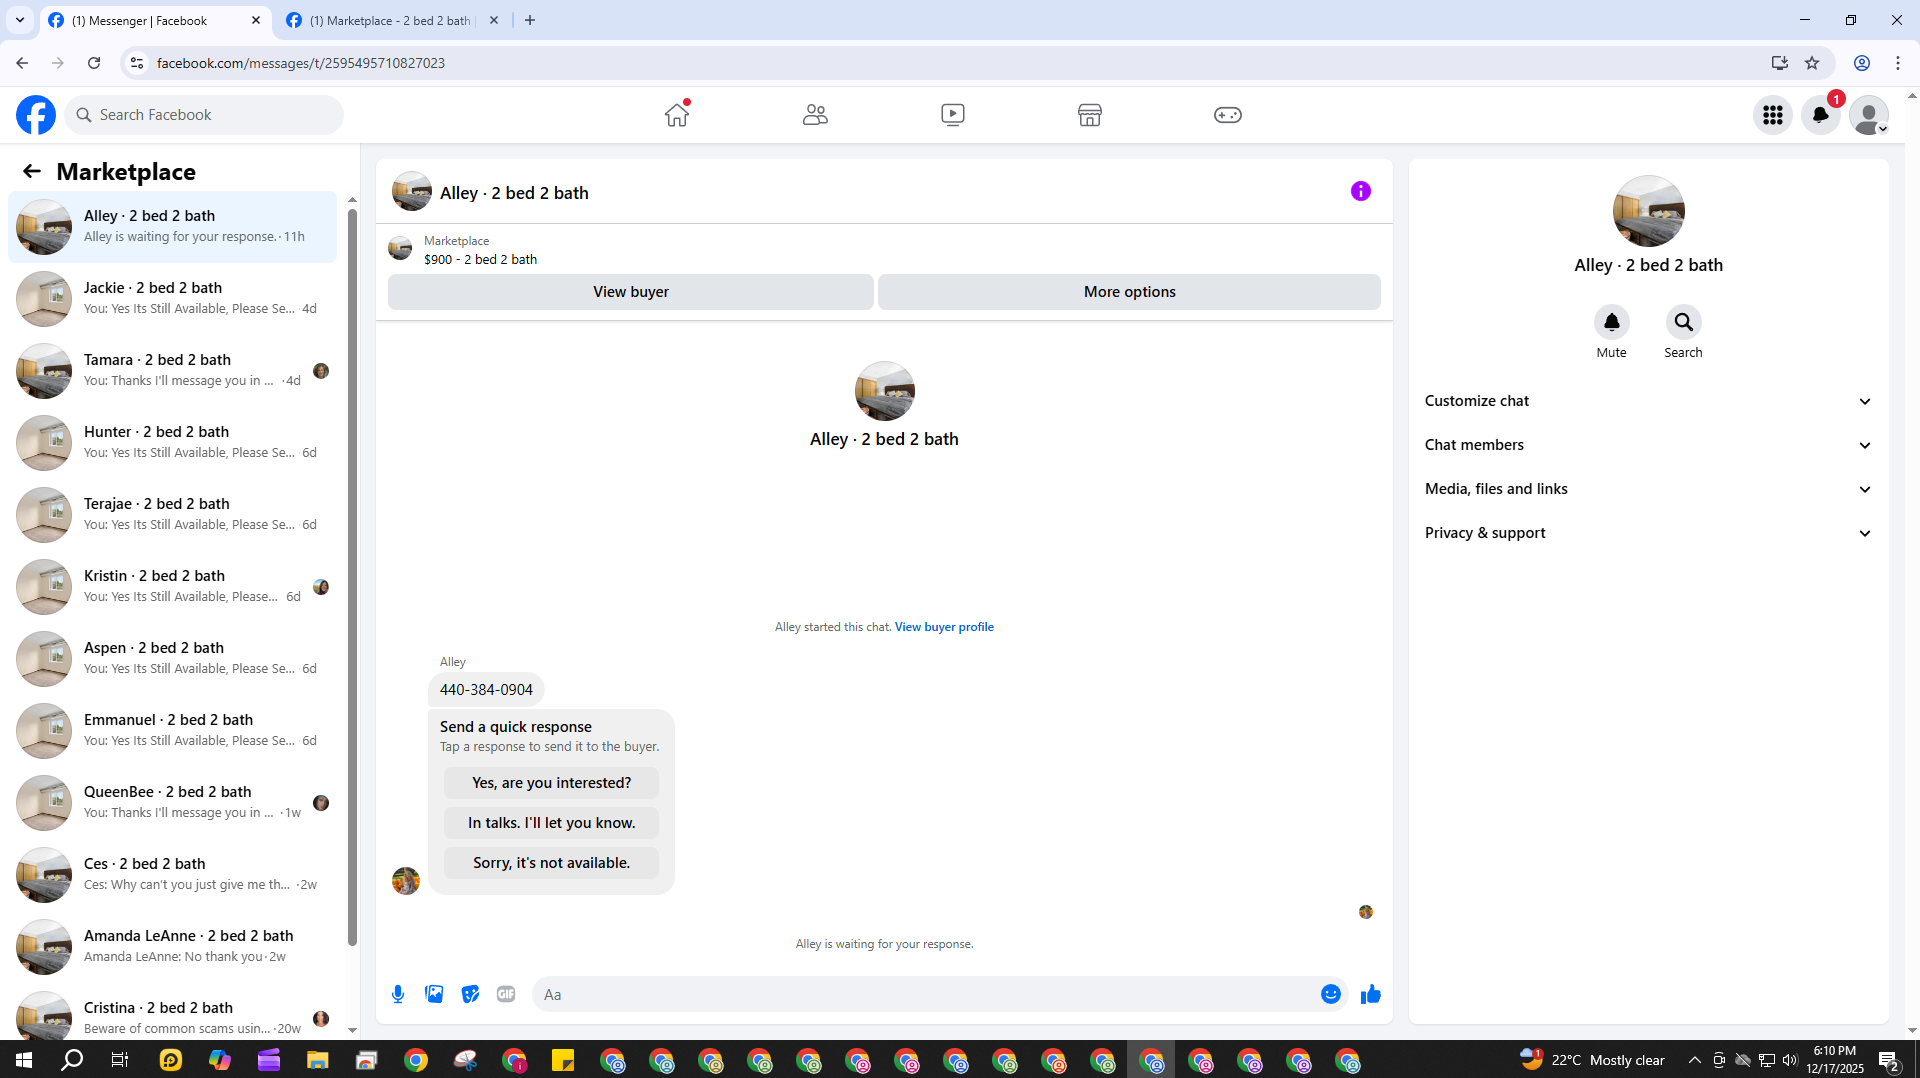Viewport: 1920px width, 1078px height.
Task: Open Chrome tab search dropdown
Action: (x=20, y=20)
